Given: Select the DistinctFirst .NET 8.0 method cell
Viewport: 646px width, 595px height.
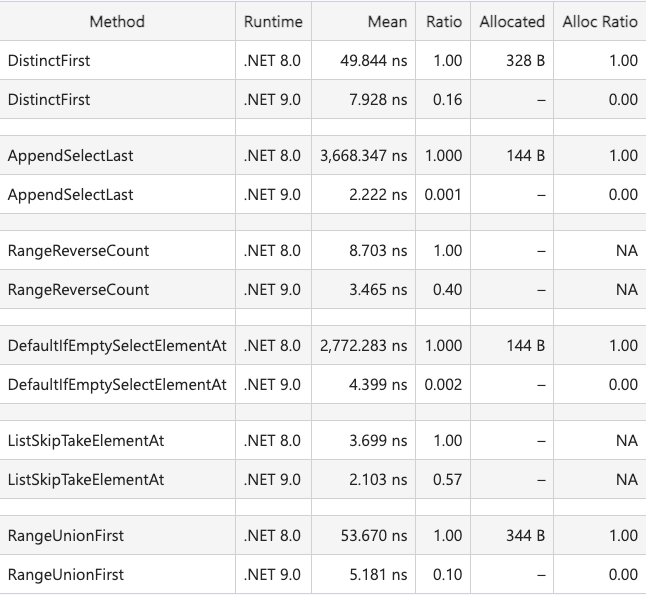Looking at the screenshot, I should (x=117, y=61).
